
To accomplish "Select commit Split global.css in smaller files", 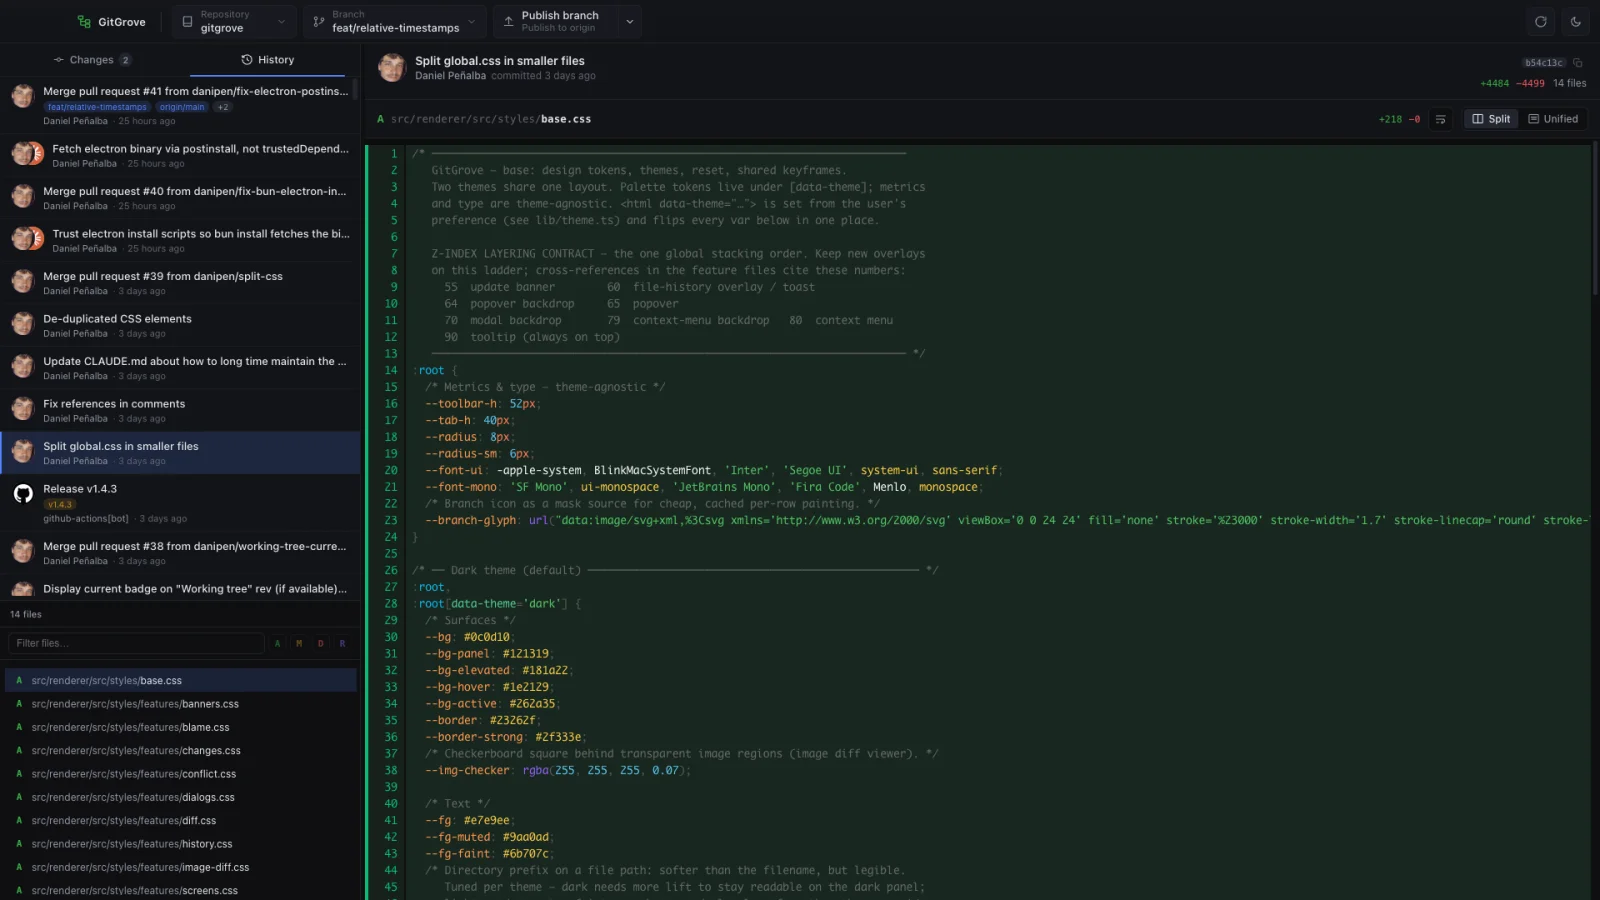I will point(180,453).
